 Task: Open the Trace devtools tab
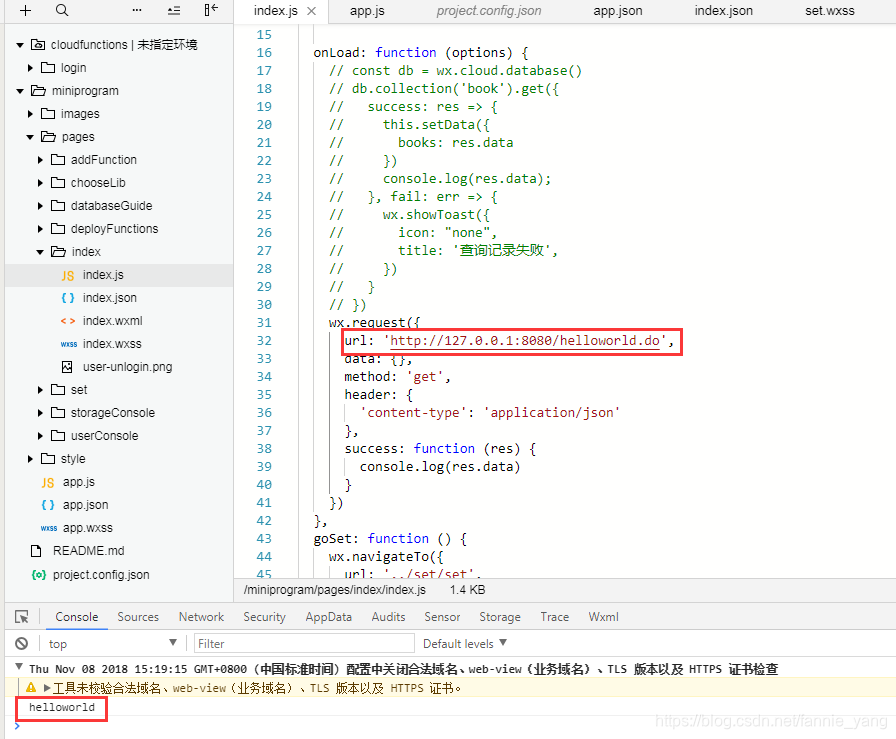554,617
